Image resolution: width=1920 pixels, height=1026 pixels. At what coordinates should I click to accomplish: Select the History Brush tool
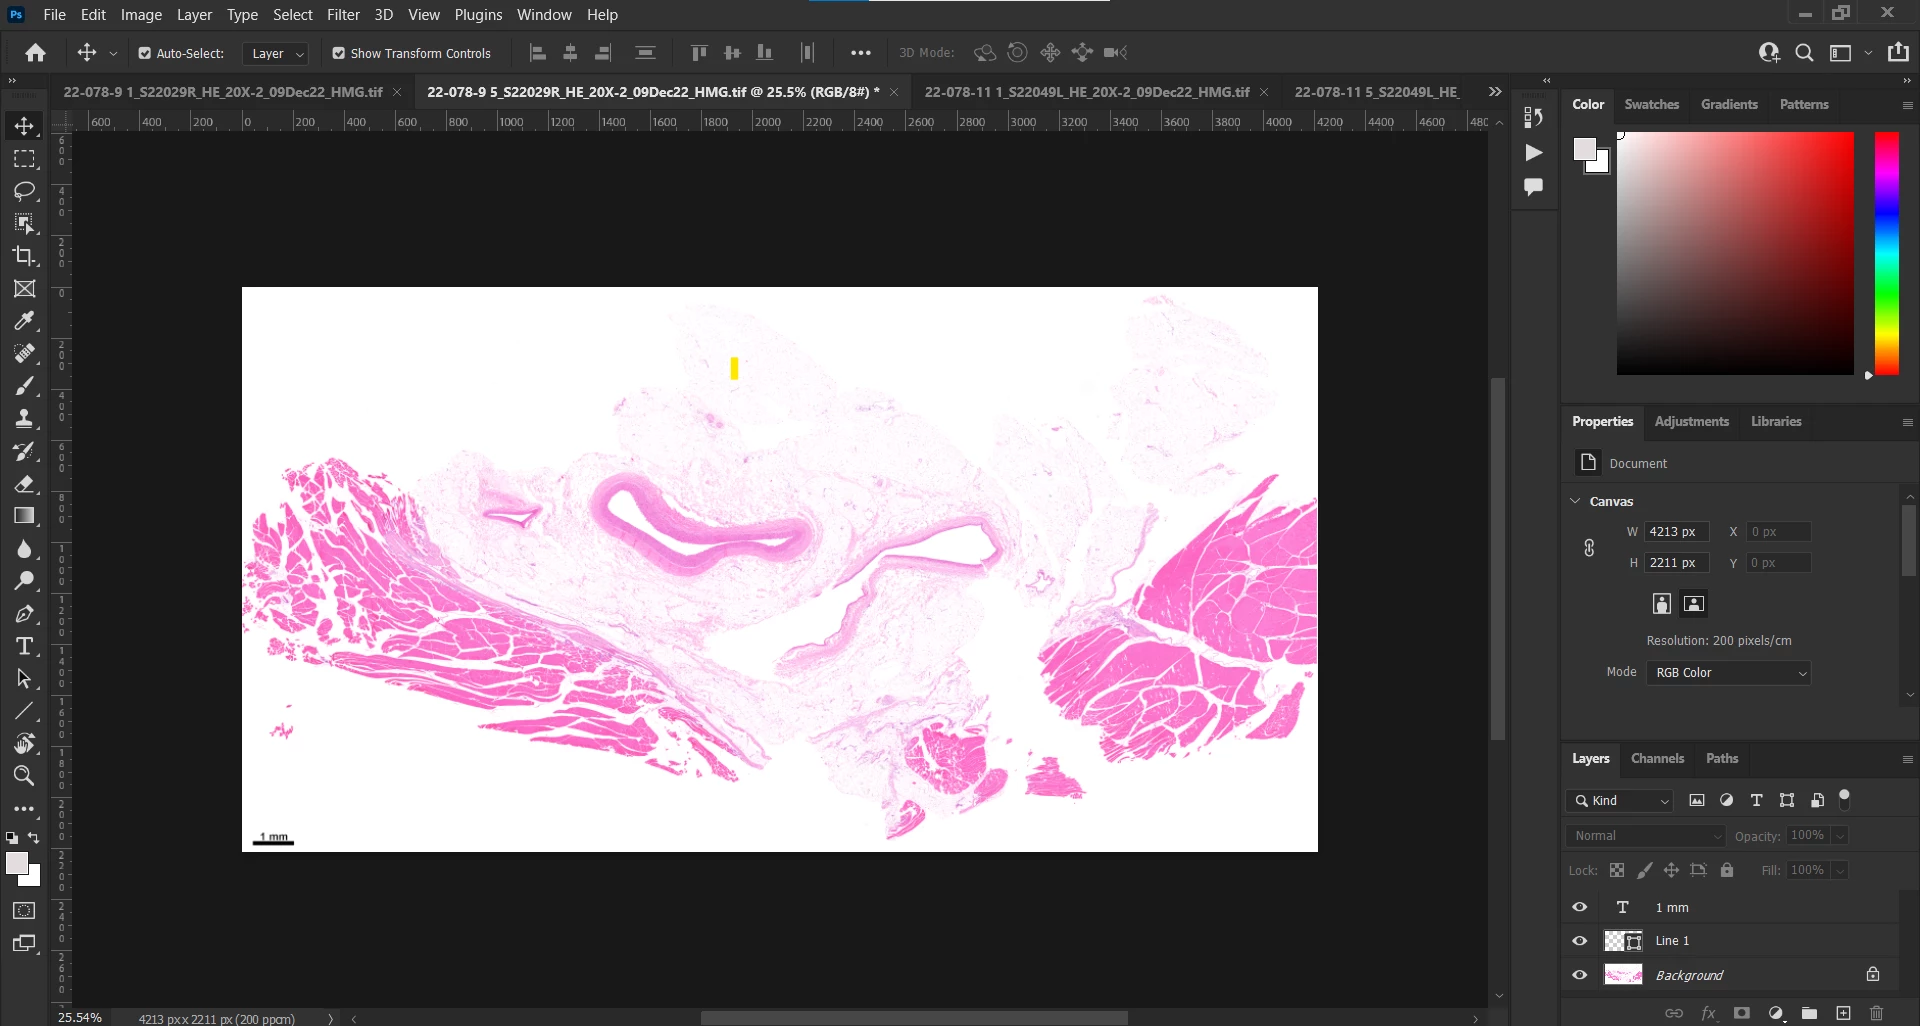[x=24, y=451]
